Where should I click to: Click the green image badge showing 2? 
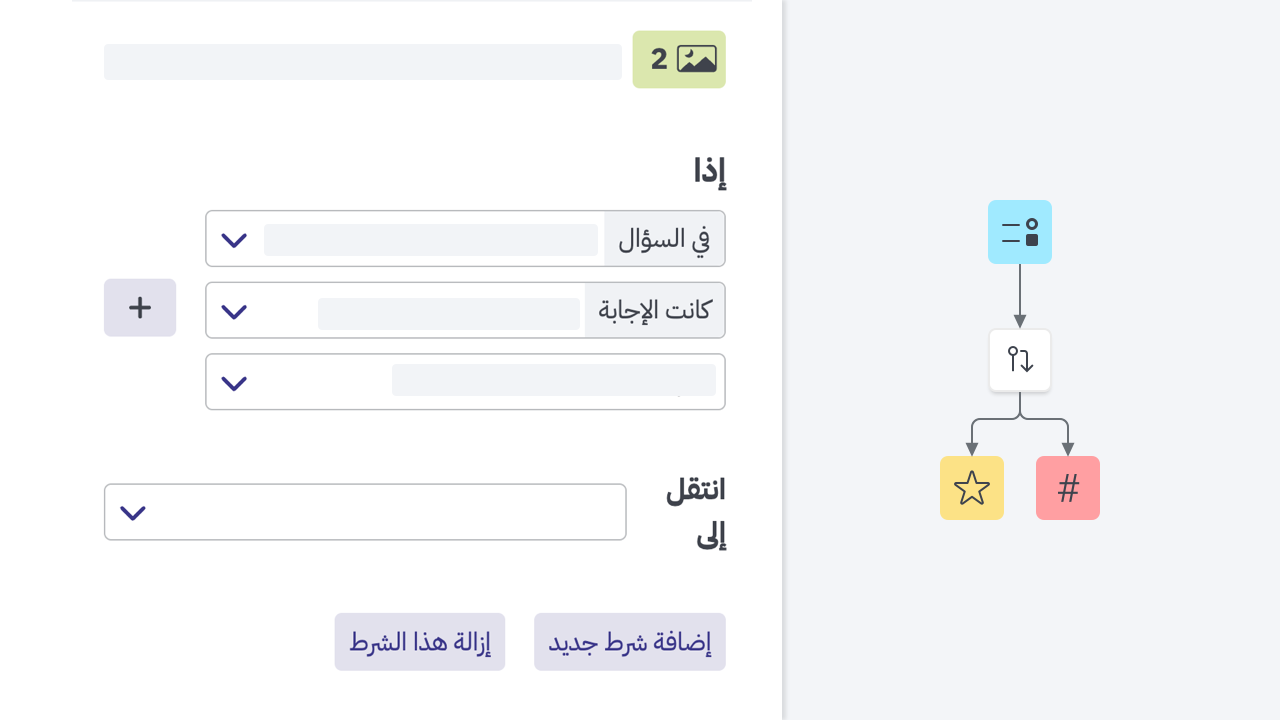679,59
